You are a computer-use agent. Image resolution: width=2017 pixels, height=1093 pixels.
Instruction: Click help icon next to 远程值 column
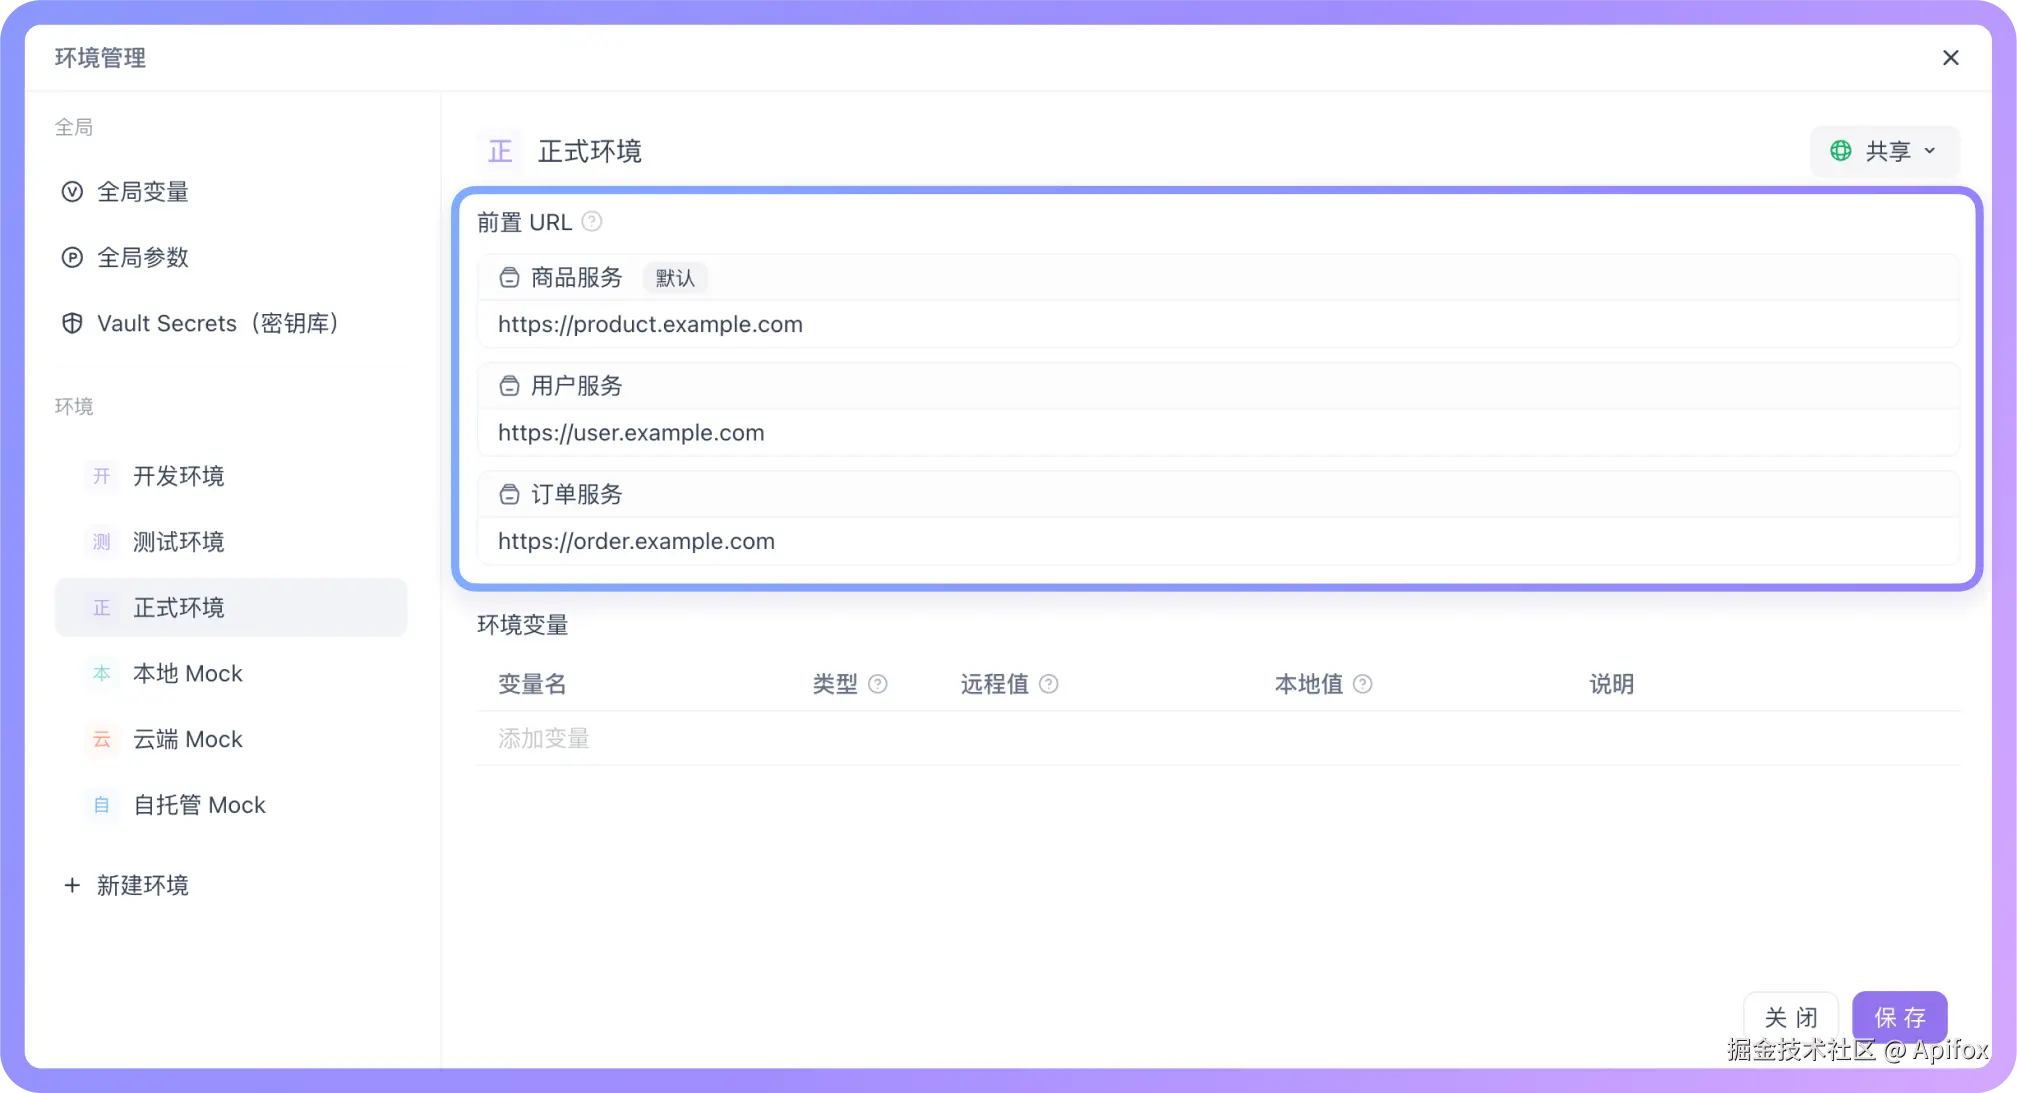[1049, 684]
